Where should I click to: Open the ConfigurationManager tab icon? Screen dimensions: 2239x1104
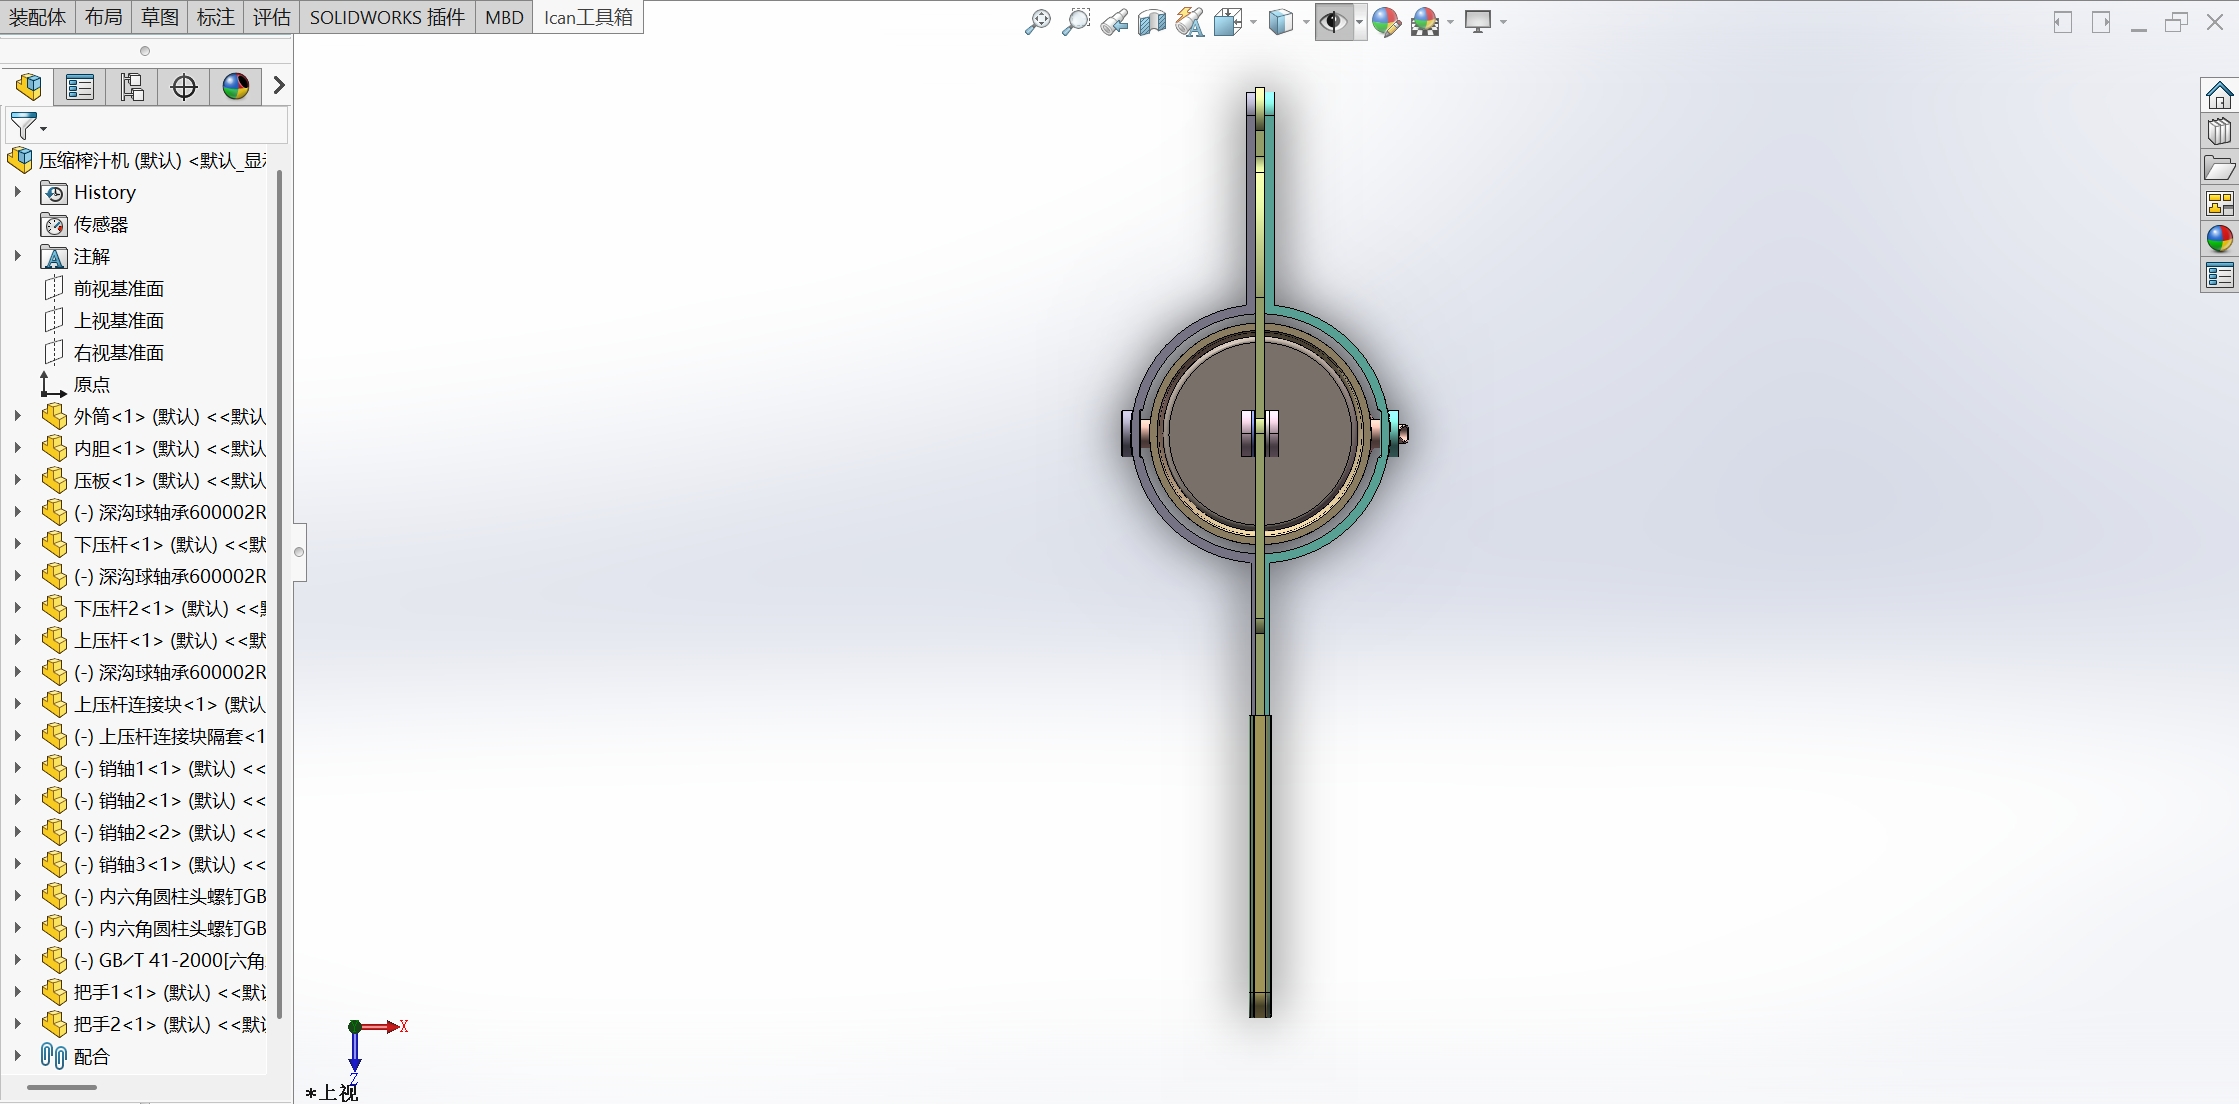[132, 87]
